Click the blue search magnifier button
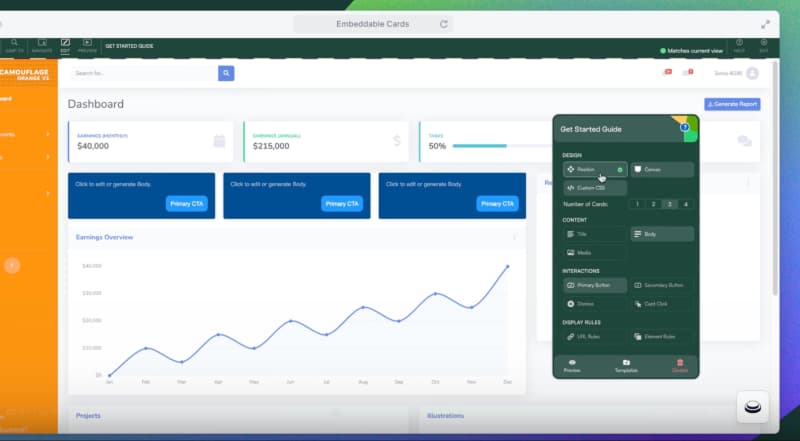This screenshot has width=800, height=441. [226, 74]
